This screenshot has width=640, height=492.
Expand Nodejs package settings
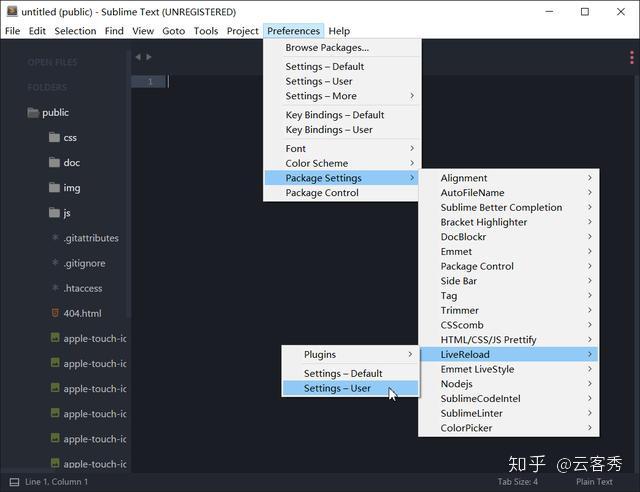tap(509, 384)
